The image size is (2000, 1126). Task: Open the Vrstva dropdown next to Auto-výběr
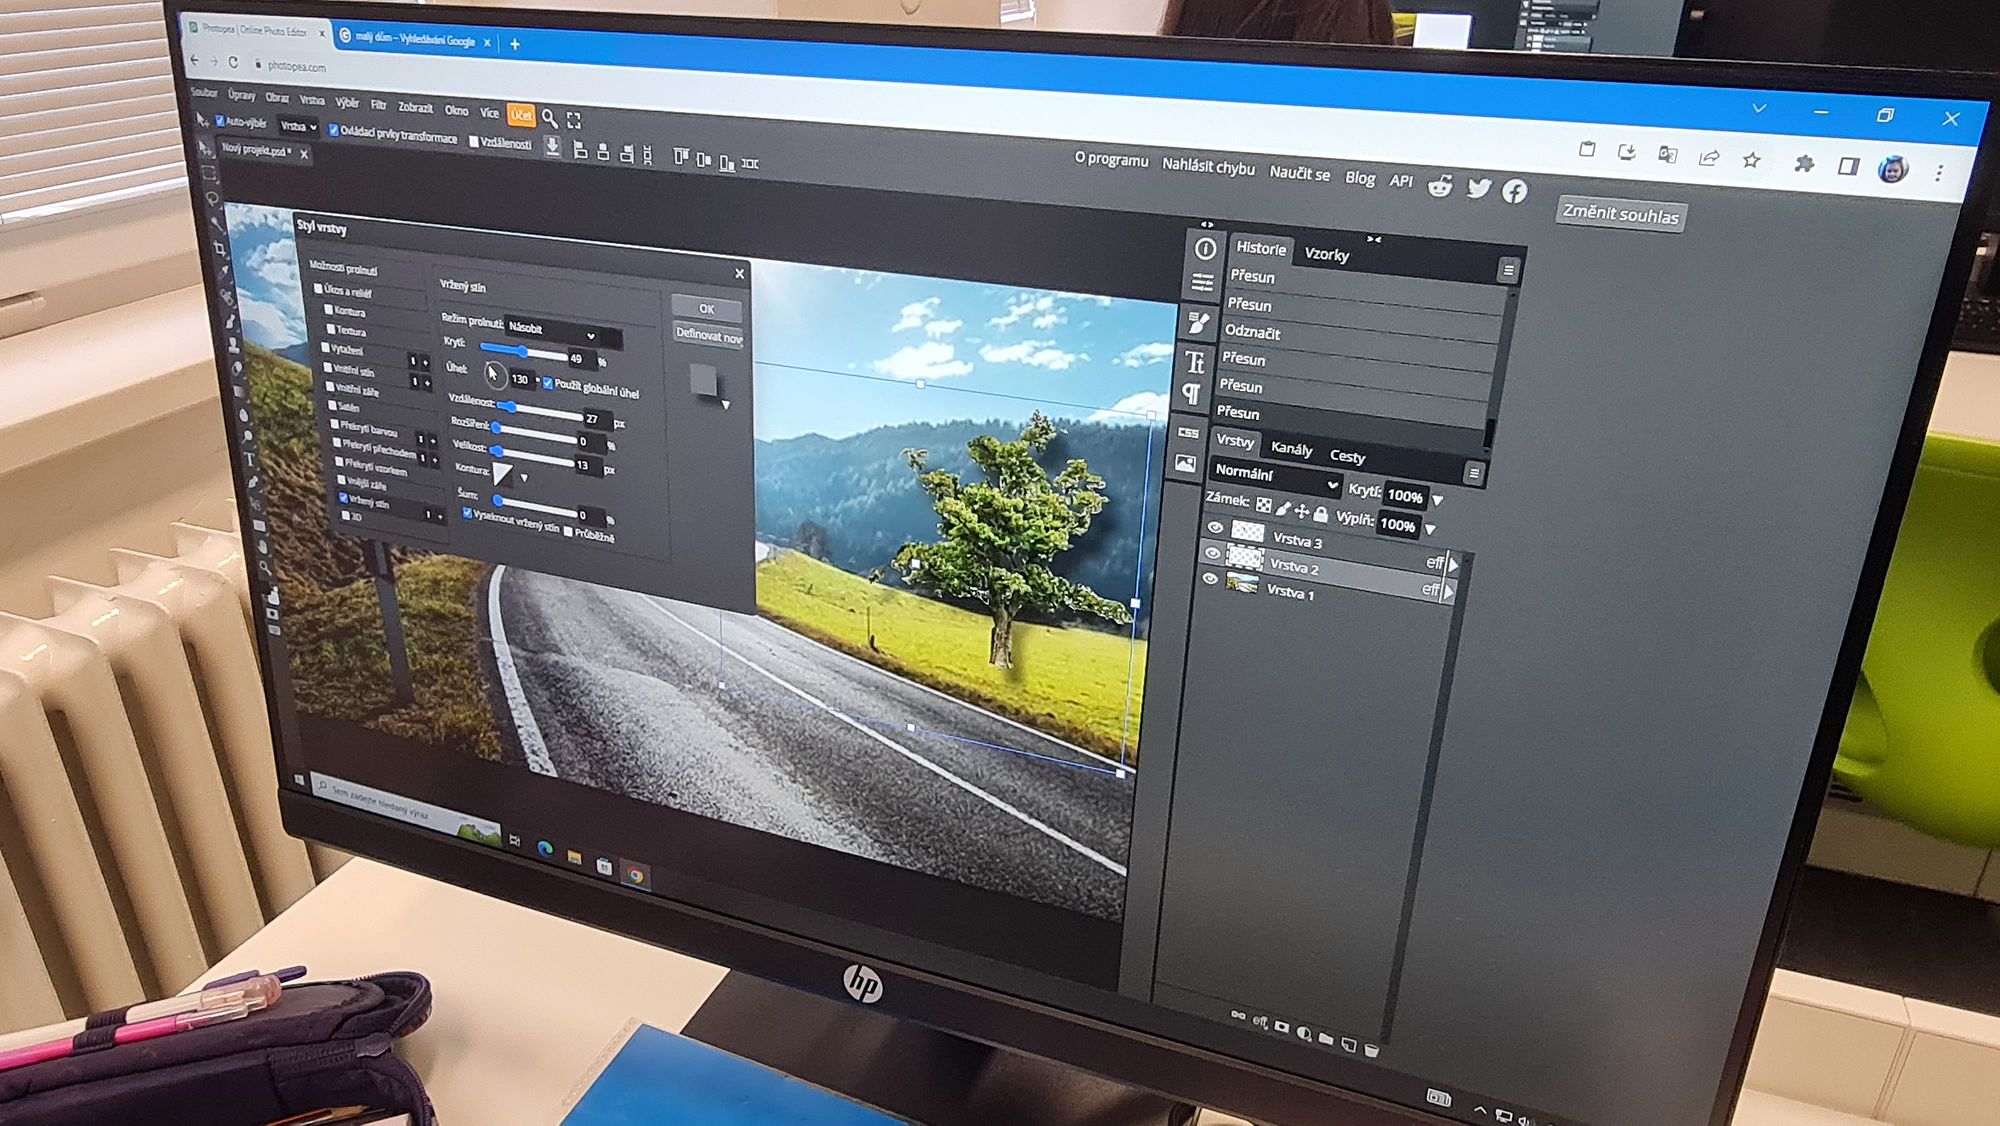point(297,126)
